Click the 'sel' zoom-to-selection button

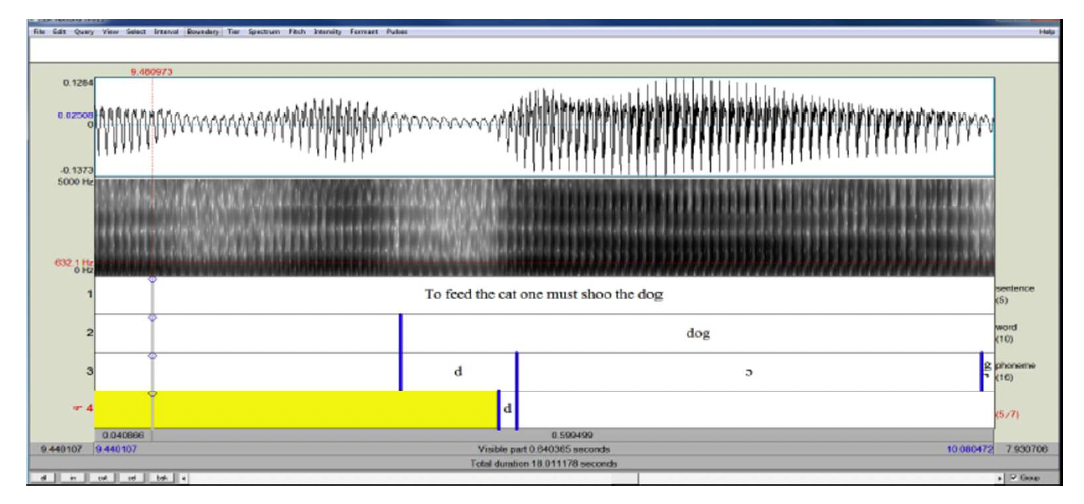[x=131, y=479]
